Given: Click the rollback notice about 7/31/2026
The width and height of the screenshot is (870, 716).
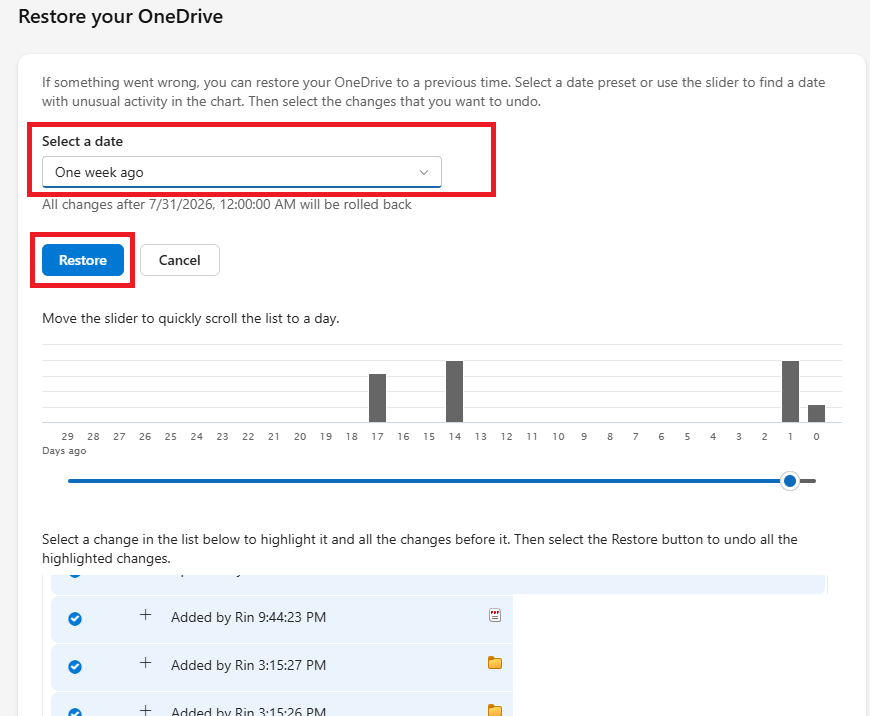Looking at the screenshot, I should (x=226, y=204).
